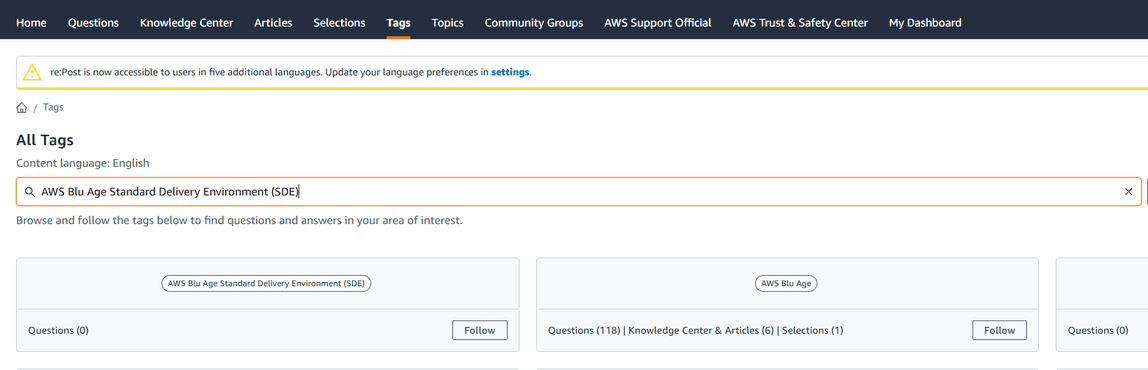This screenshot has height=370, width=1148.
Task: Open My Dashboard
Action: [925, 23]
